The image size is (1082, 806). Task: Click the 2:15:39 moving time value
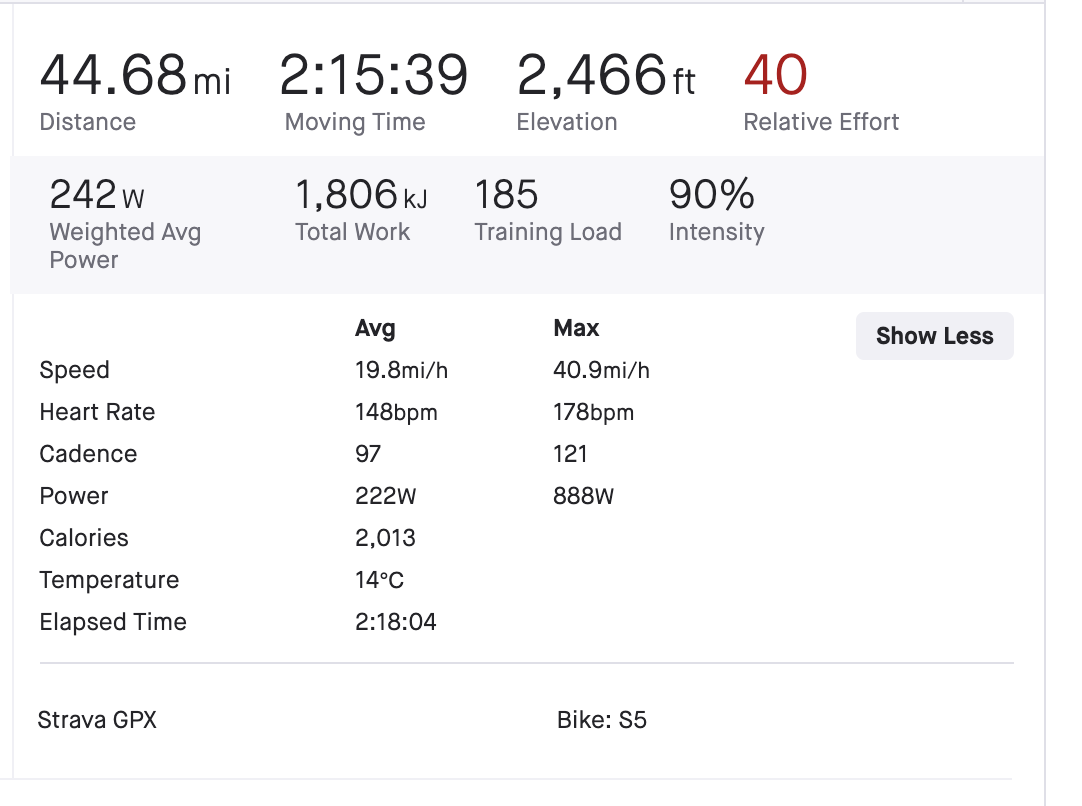pyautogui.click(x=373, y=76)
